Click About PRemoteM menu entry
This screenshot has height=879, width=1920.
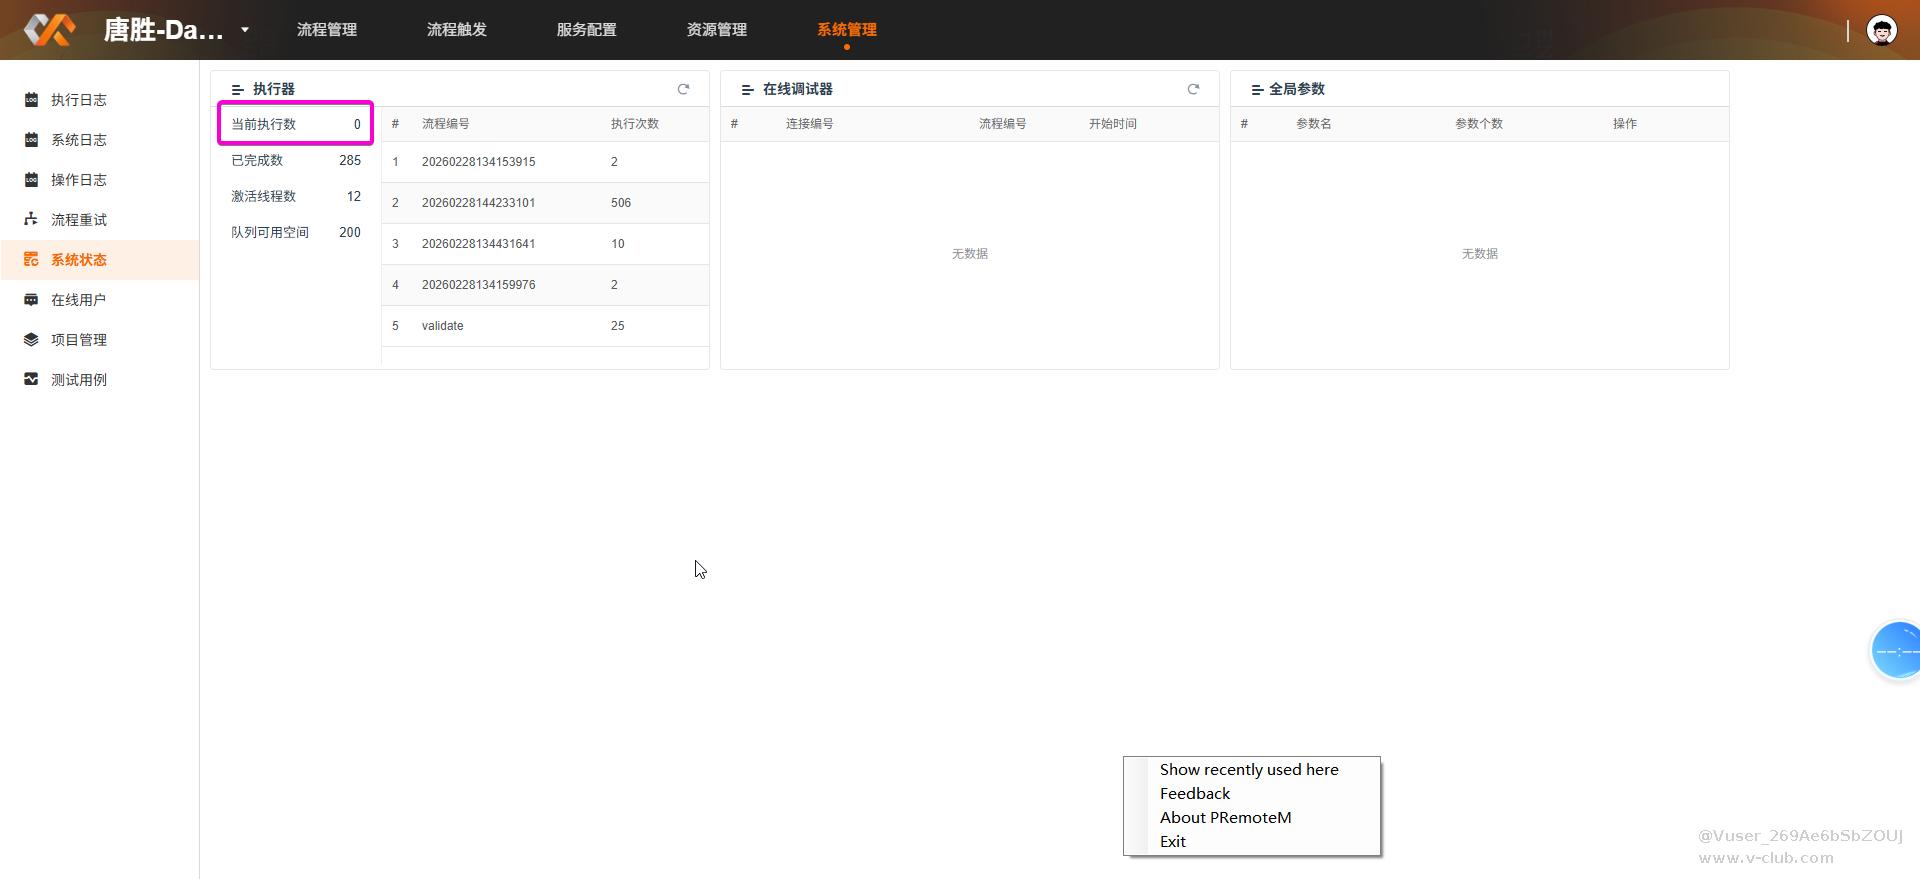[x=1225, y=817]
